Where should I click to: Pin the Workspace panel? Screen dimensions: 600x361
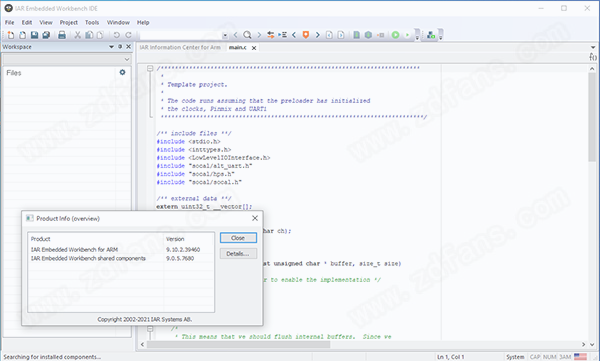point(120,47)
